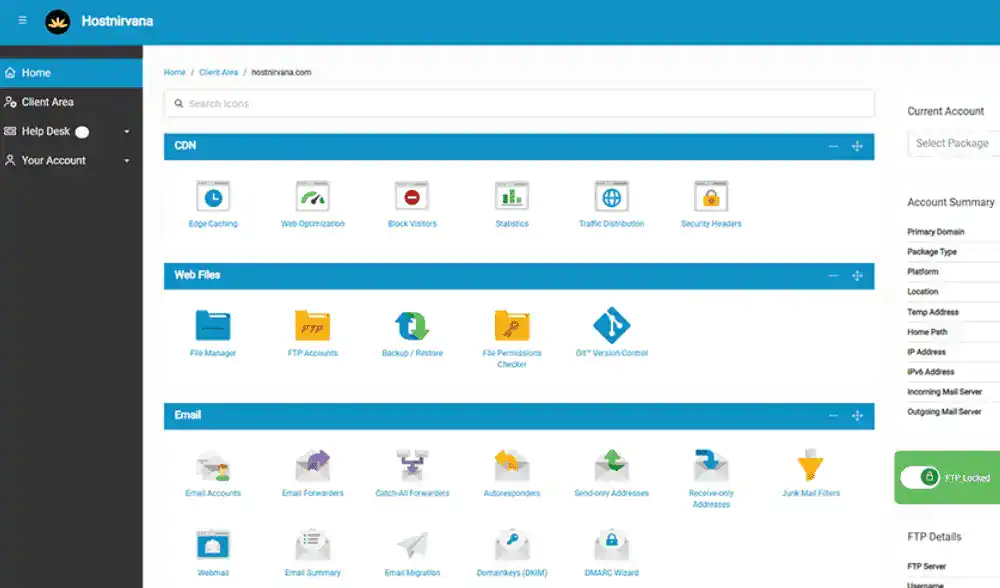Image resolution: width=1000 pixels, height=588 pixels.
Task: Open Traffic Distribution icon
Action: [x=611, y=197]
